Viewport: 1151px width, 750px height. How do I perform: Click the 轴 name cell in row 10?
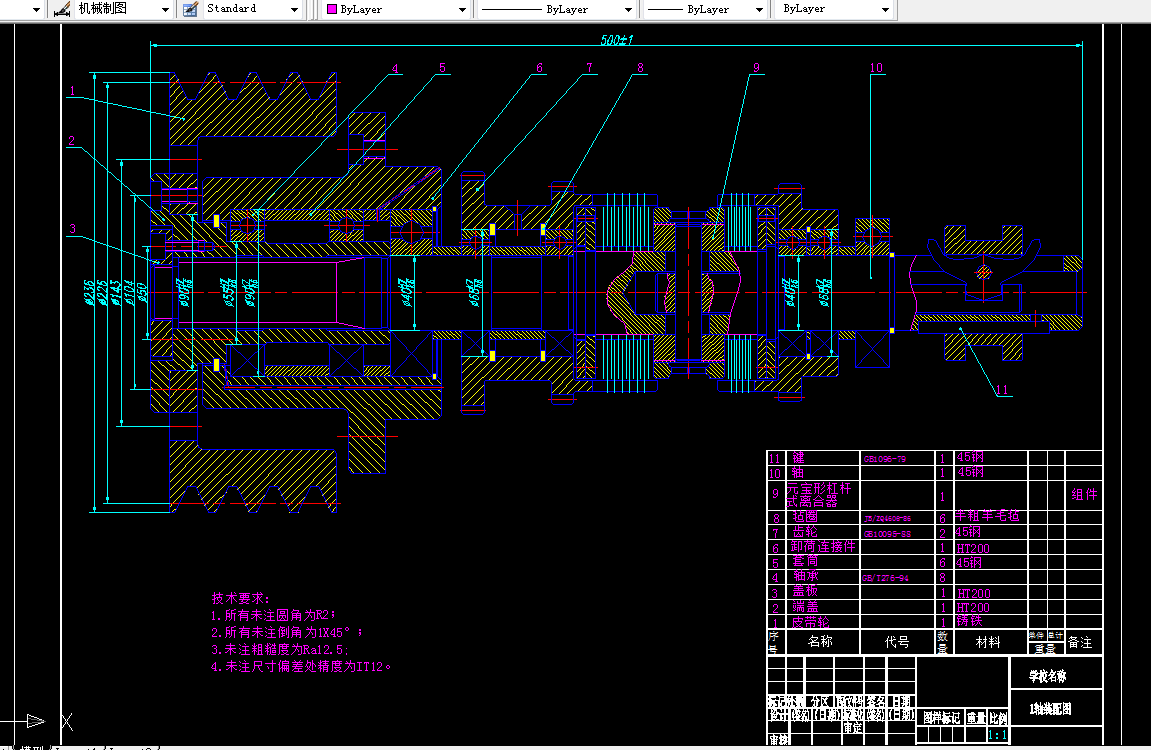(x=823, y=473)
